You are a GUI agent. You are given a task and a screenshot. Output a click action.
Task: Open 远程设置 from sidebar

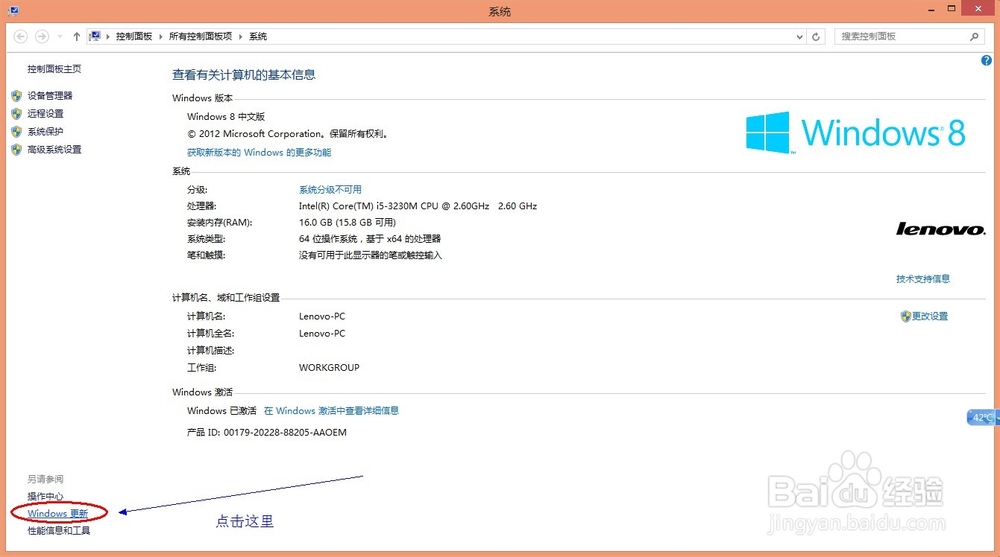[45, 114]
